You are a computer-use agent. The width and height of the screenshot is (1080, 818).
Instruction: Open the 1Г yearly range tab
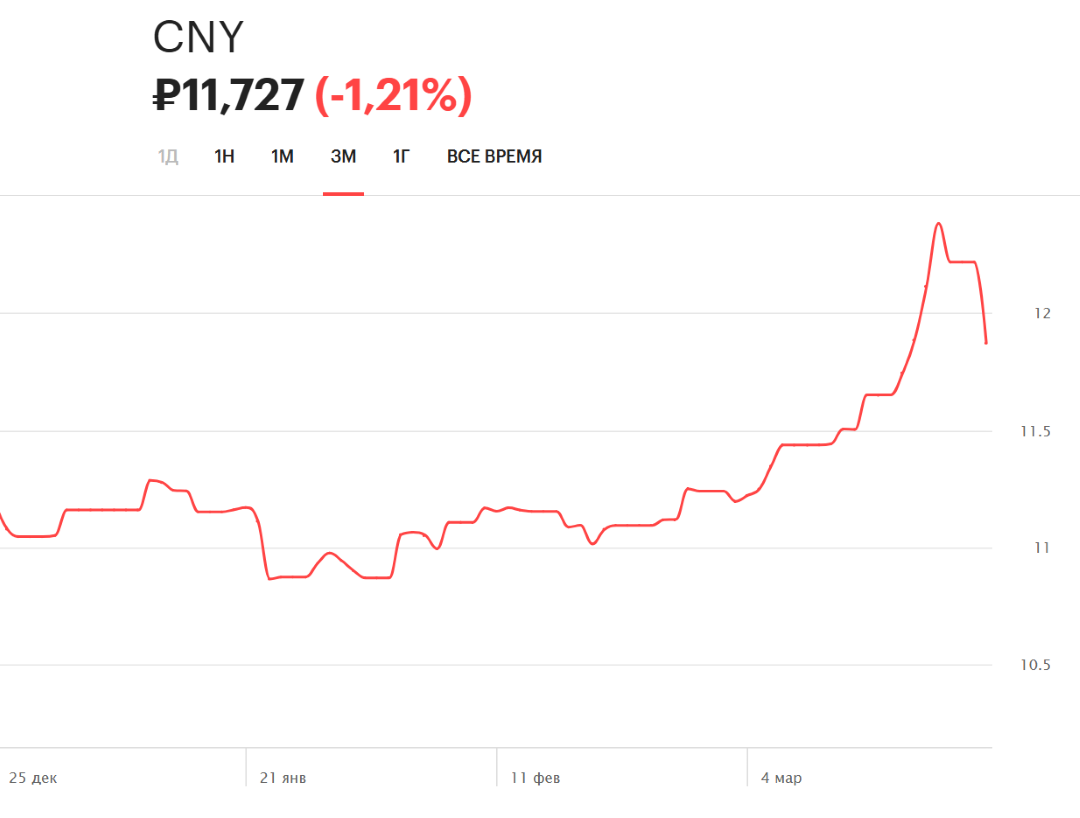(401, 157)
